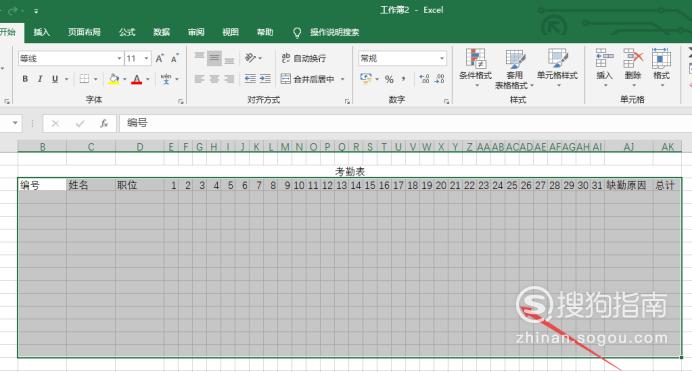Open borders dropdown arrow

[x=95, y=79]
